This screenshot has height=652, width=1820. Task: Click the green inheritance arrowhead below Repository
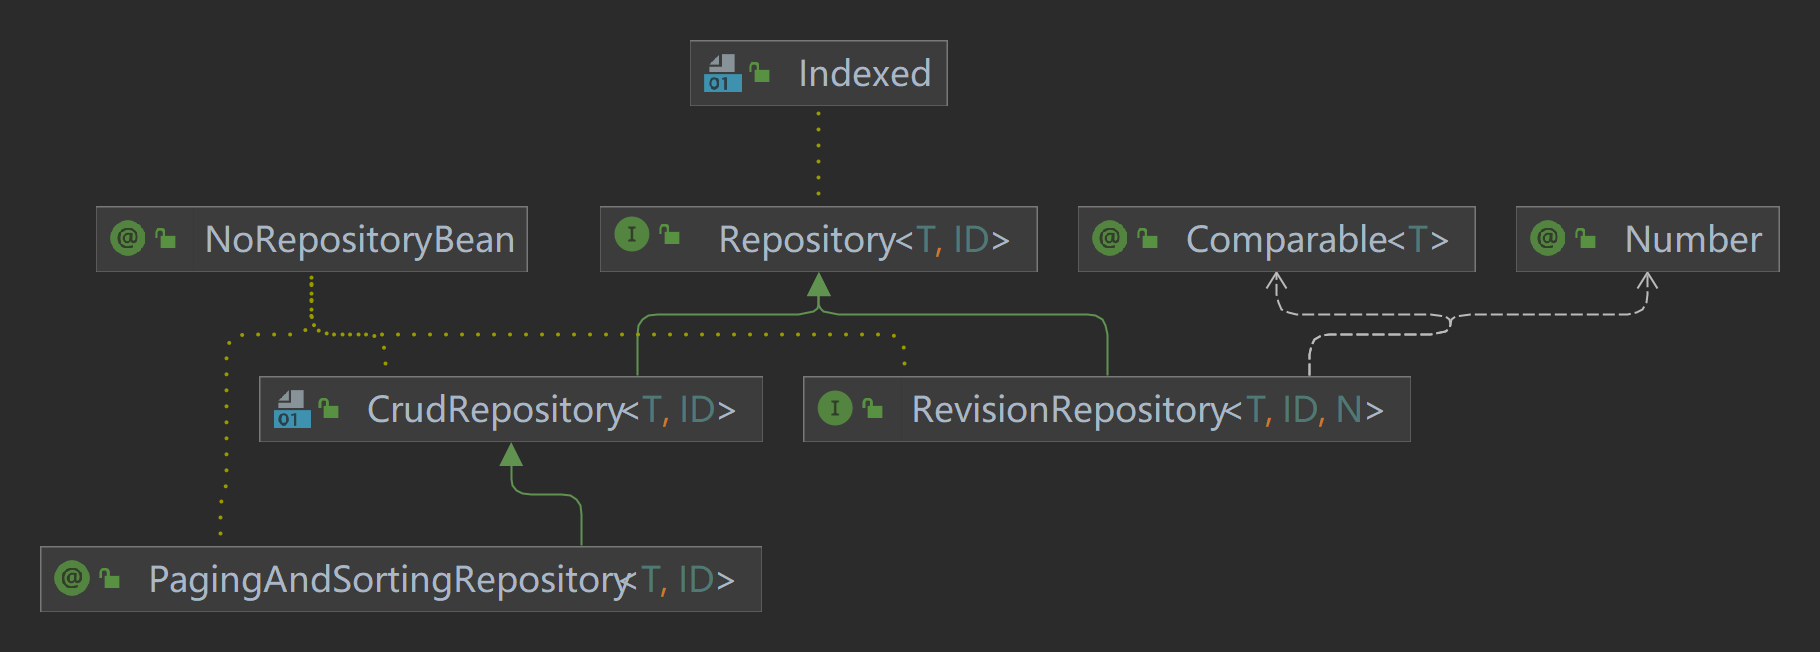819,285
